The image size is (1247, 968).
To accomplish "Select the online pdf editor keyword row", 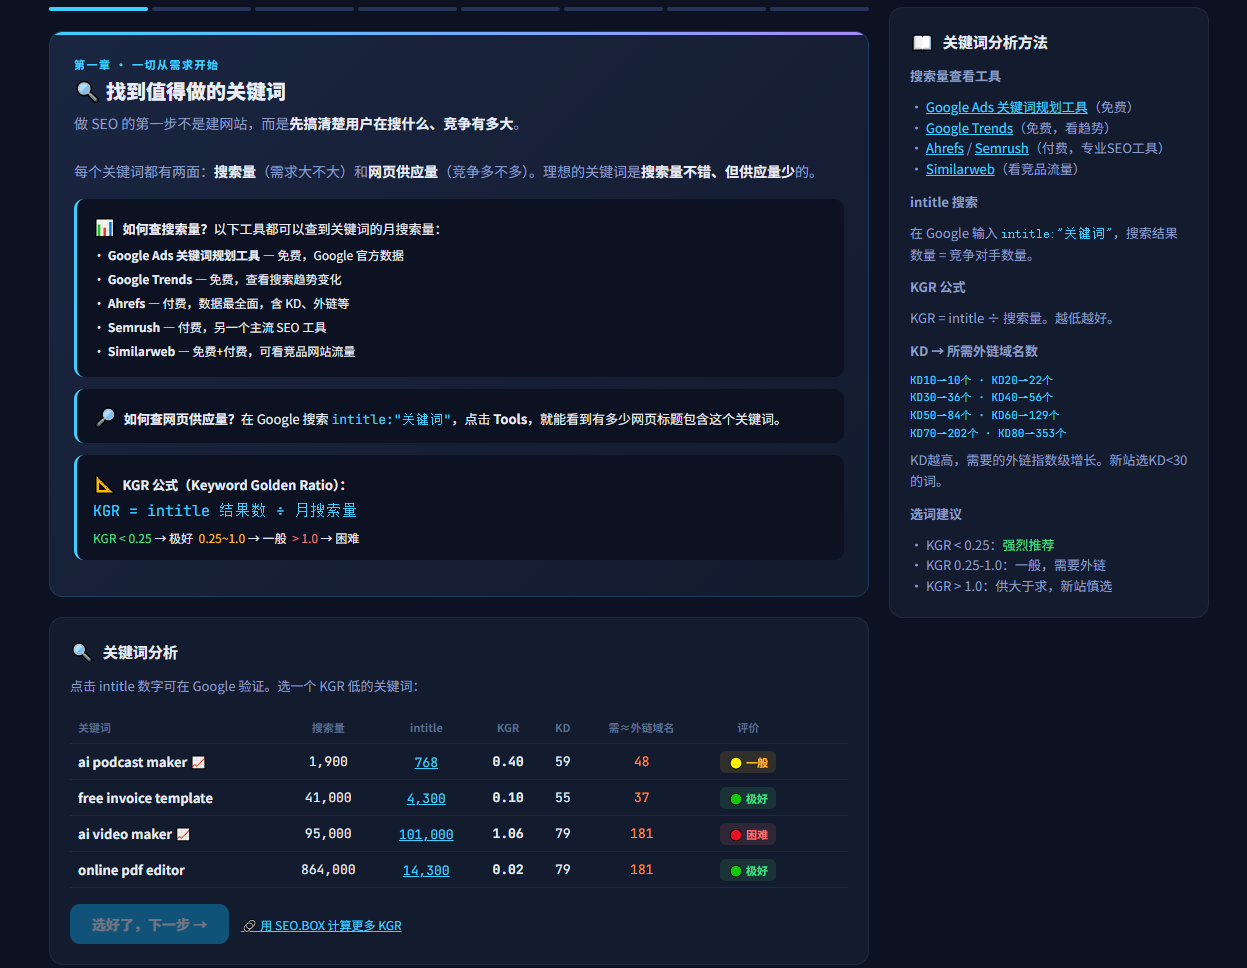I will pos(459,870).
